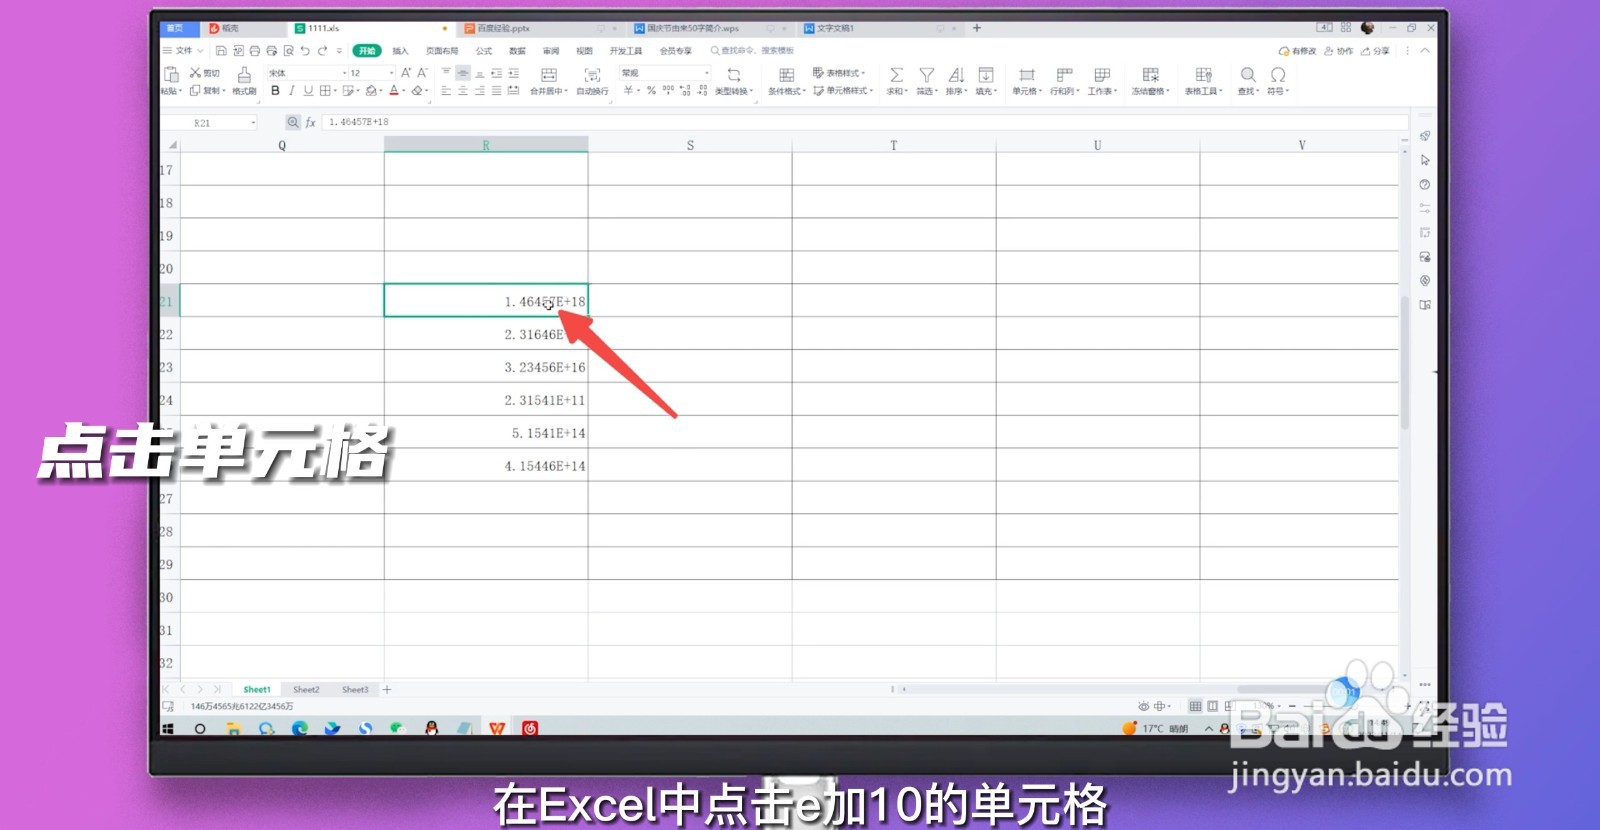Click the Cut (剪切) scissors icon
The image size is (1600, 830).
(195, 73)
